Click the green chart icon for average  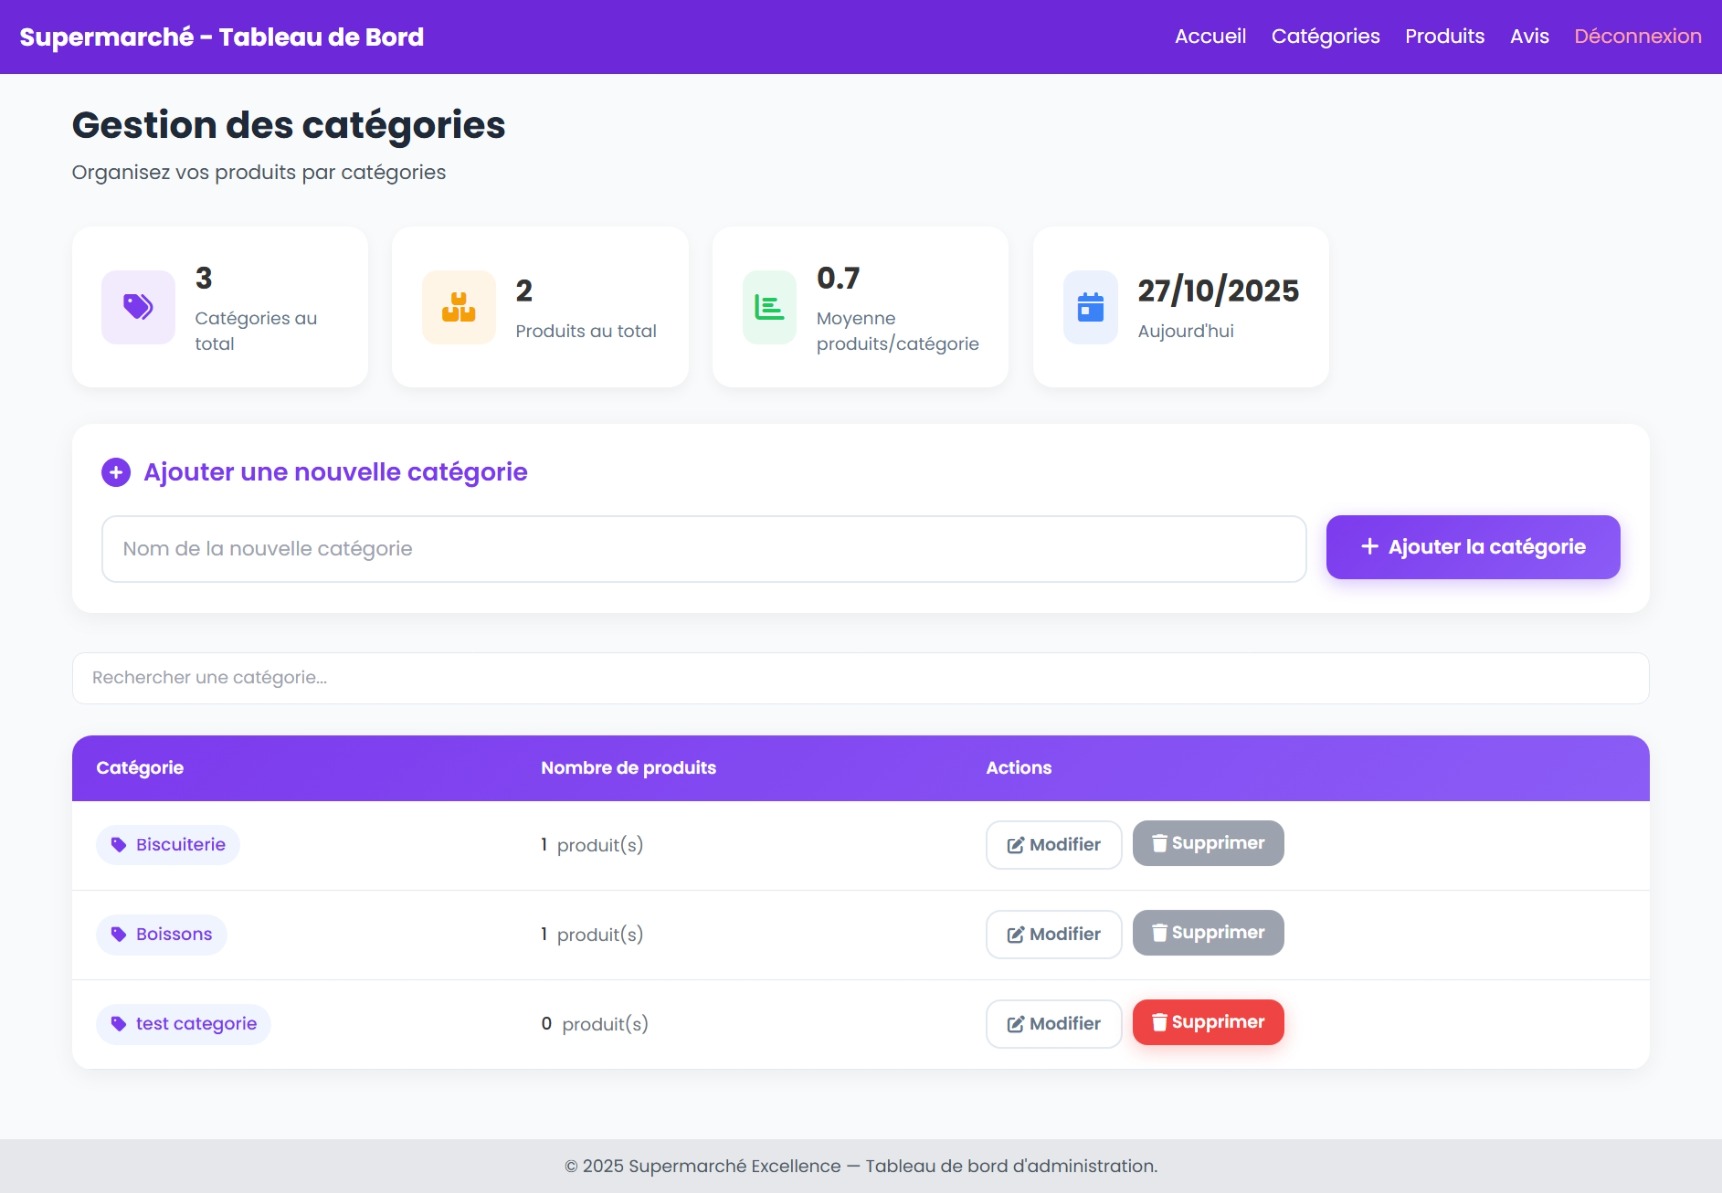tap(769, 307)
